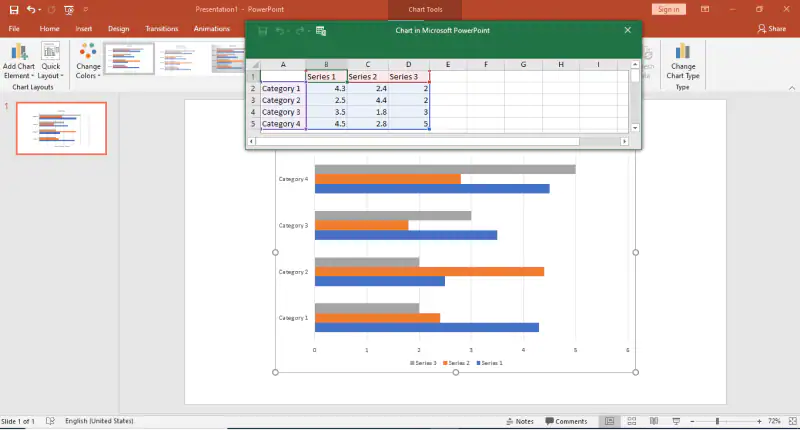Select row 5 header in spreadsheet
Image resolution: width=800 pixels, height=430 pixels.
(x=253, y=123)
